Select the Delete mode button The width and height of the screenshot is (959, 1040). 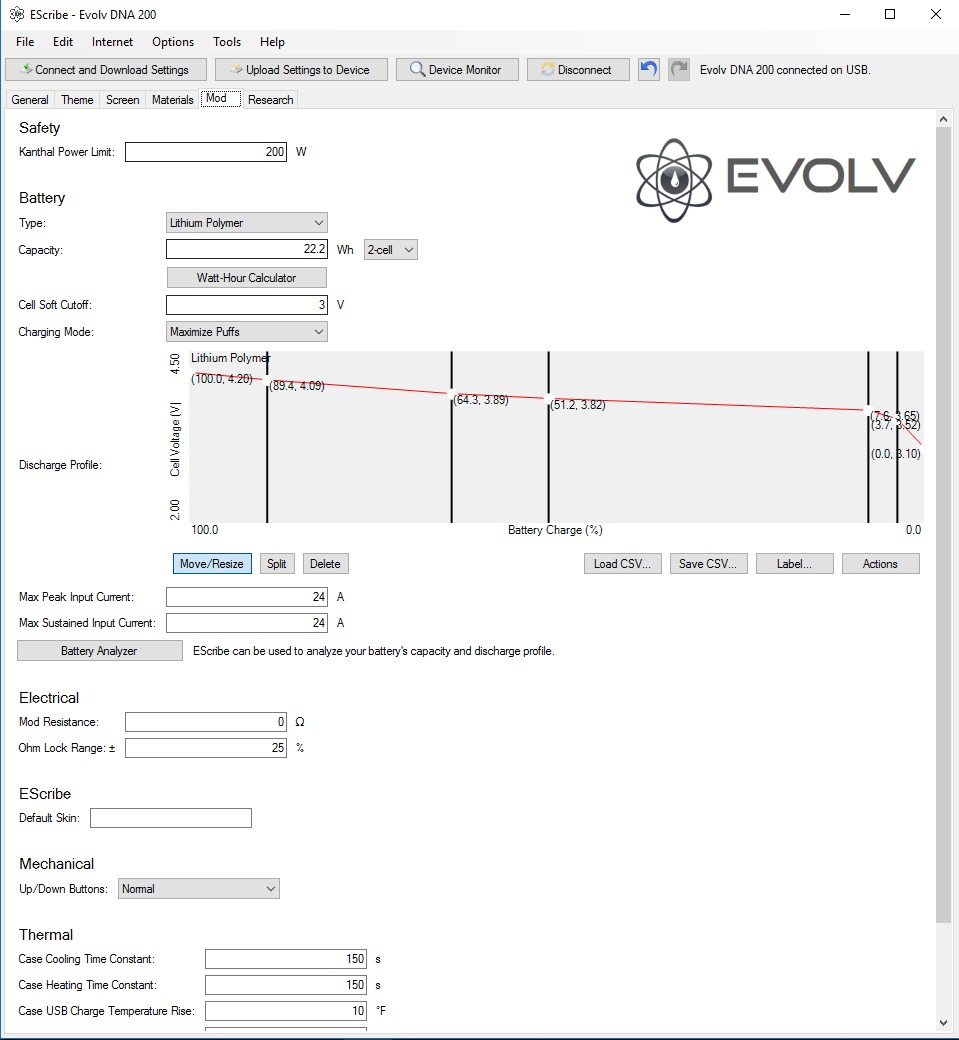pos(325,564)
